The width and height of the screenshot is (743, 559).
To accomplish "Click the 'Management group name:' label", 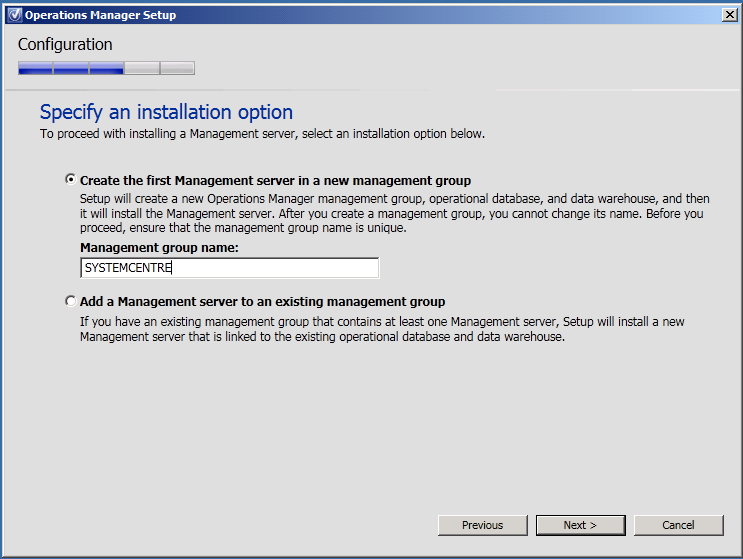I will (159, 248).
